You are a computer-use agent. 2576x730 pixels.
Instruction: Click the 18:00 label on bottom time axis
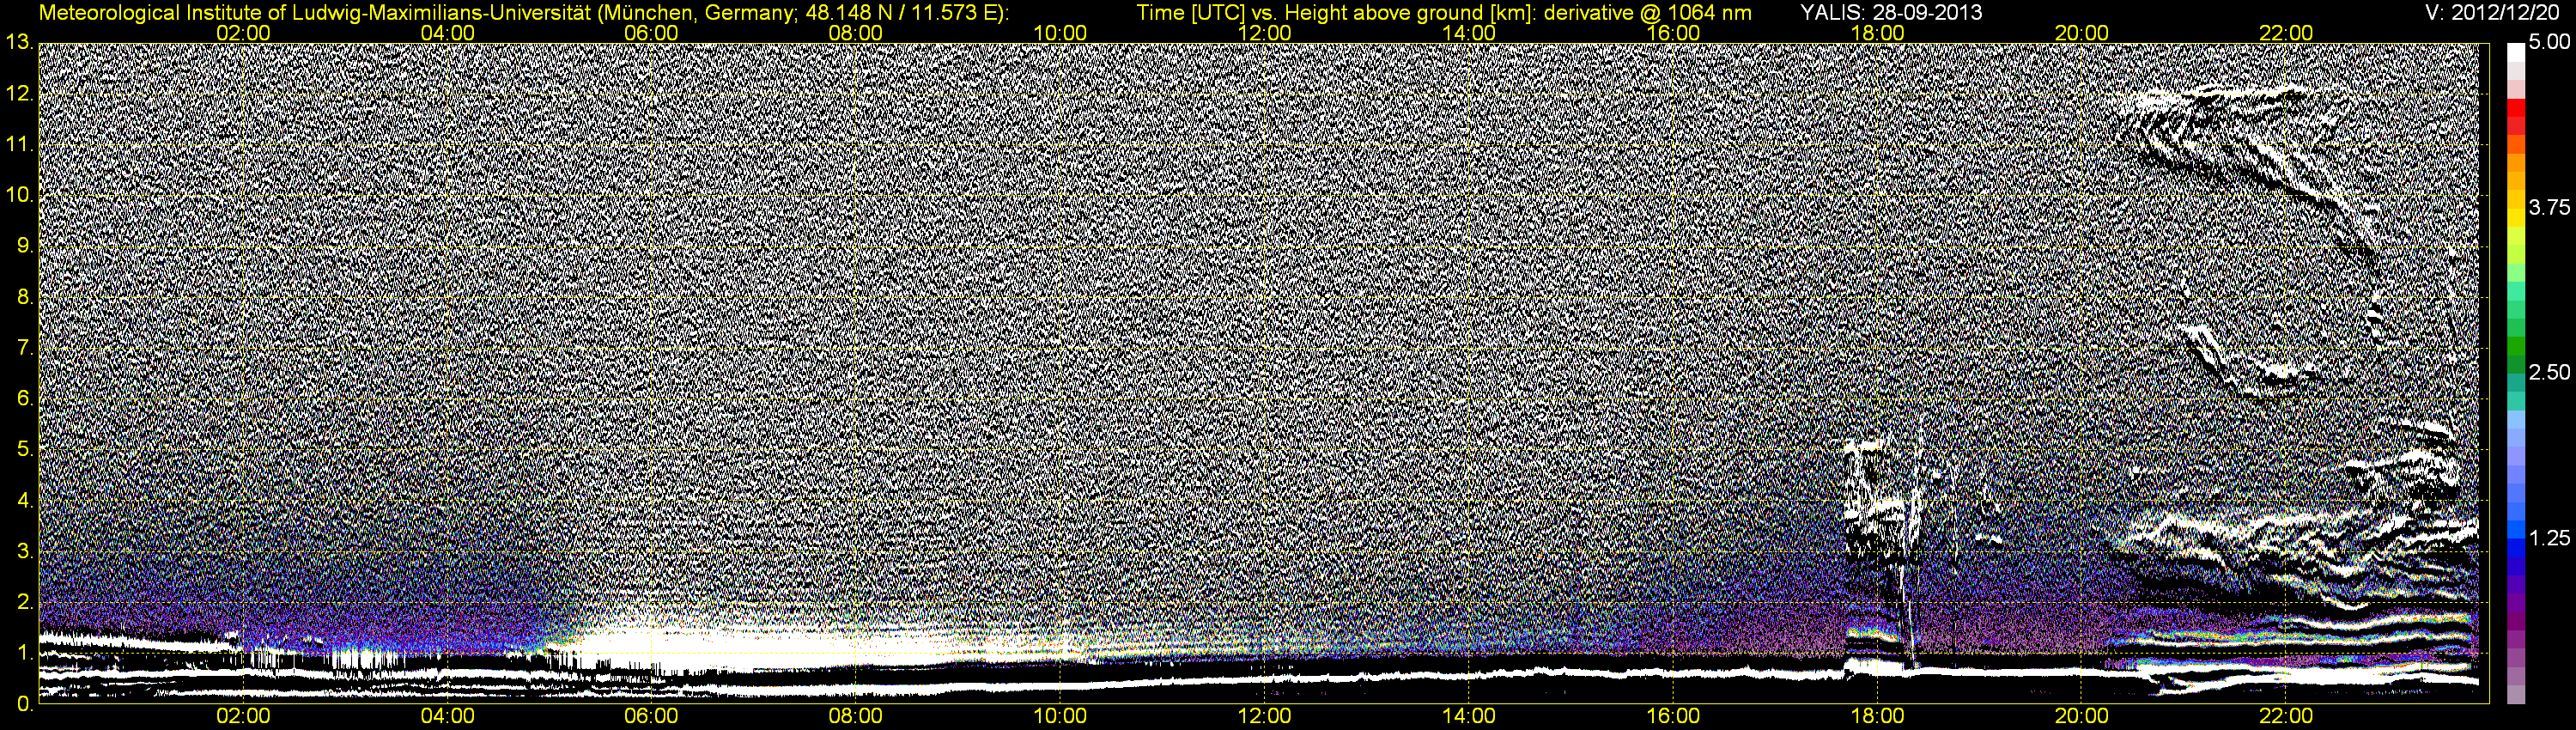pyautogui.click(x=1877, y=717)
